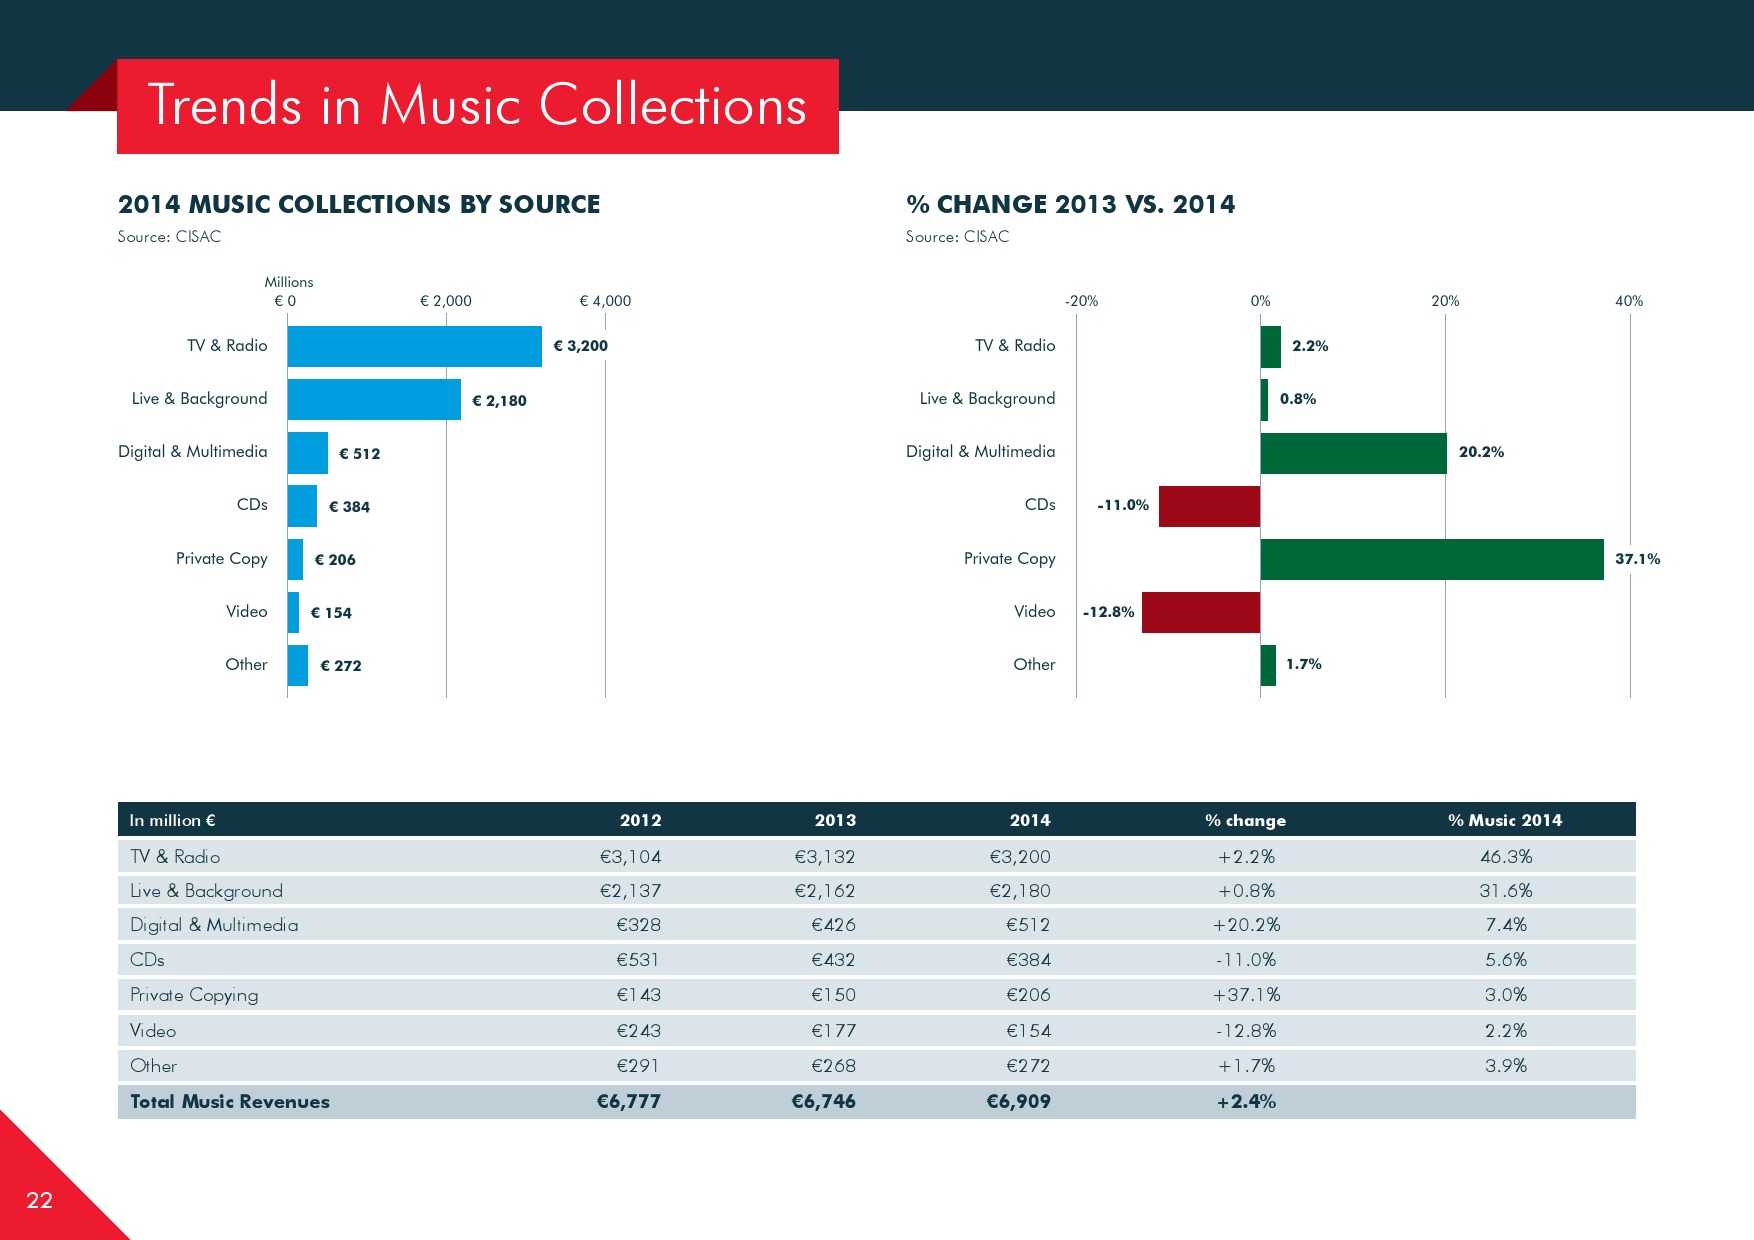
Task: Click the % change column header
Action: (x=1245, y=820)
